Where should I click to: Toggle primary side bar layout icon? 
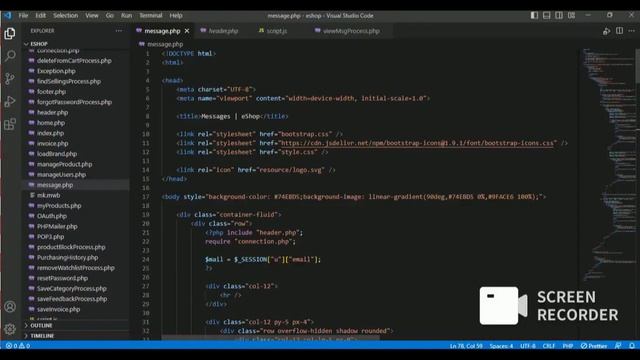pyautogui.click(x=534, y=16)
